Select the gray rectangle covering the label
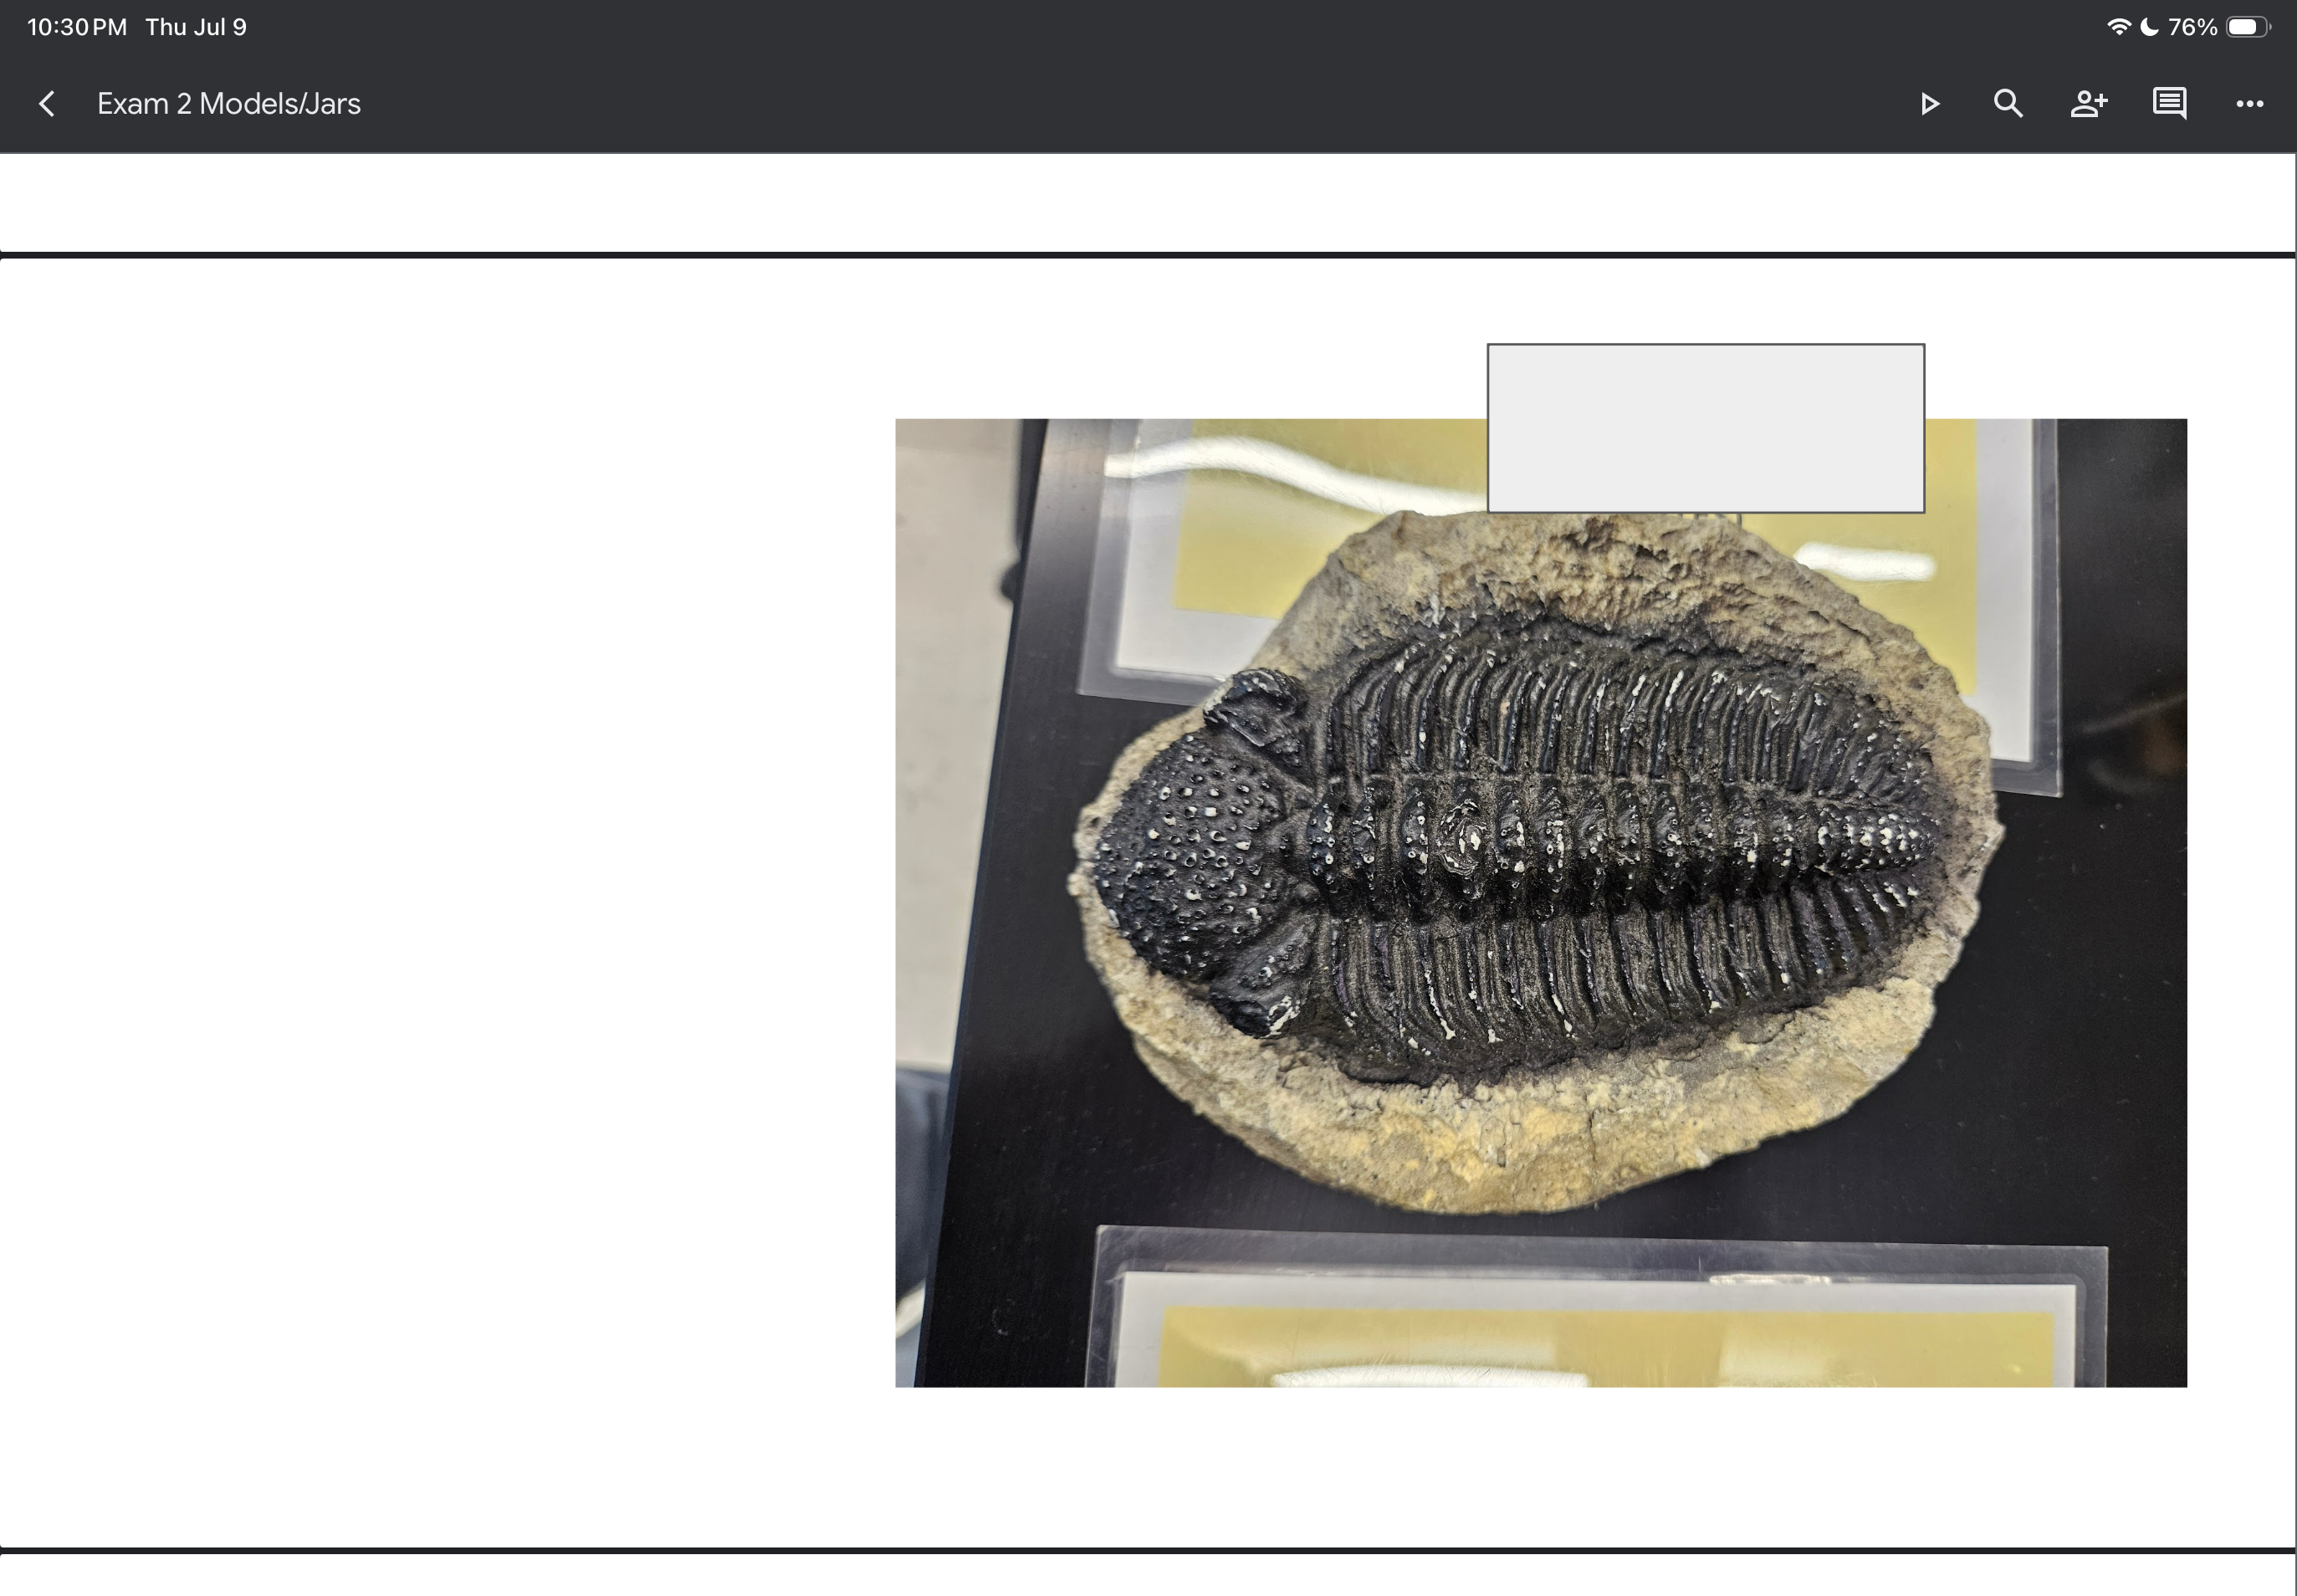2297x1596 pixels. (1705, 428)
